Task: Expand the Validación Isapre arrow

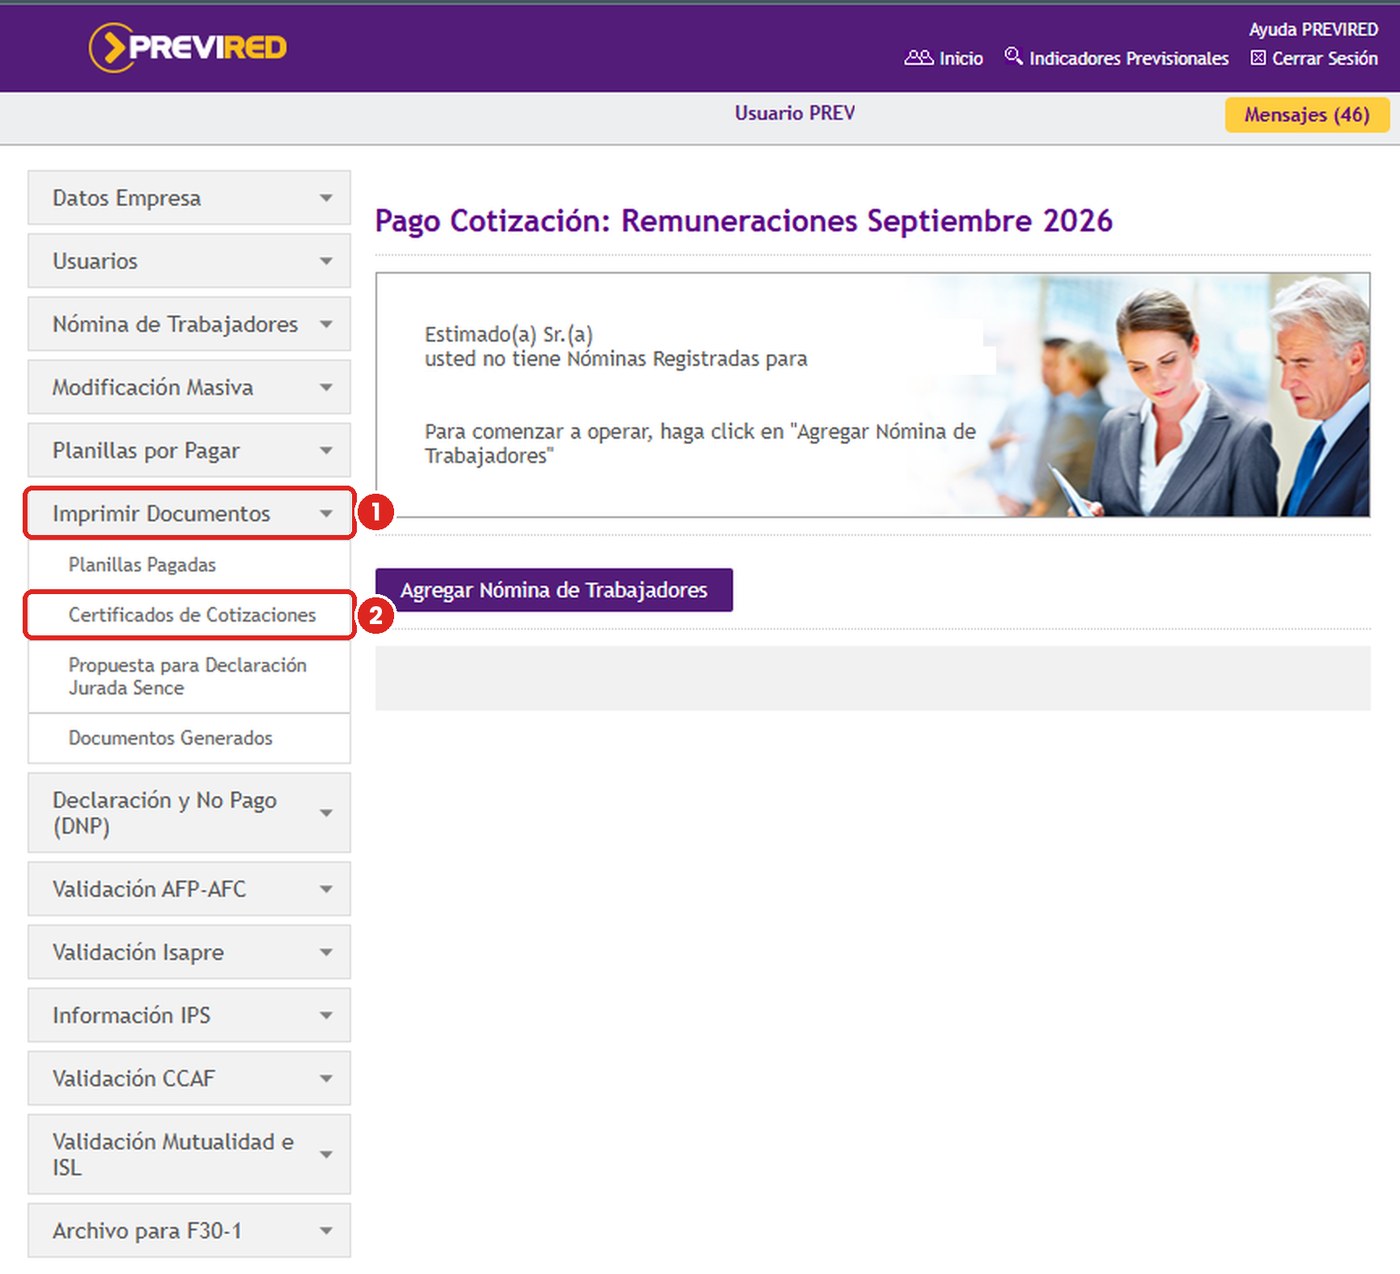Action: point(326,952)
